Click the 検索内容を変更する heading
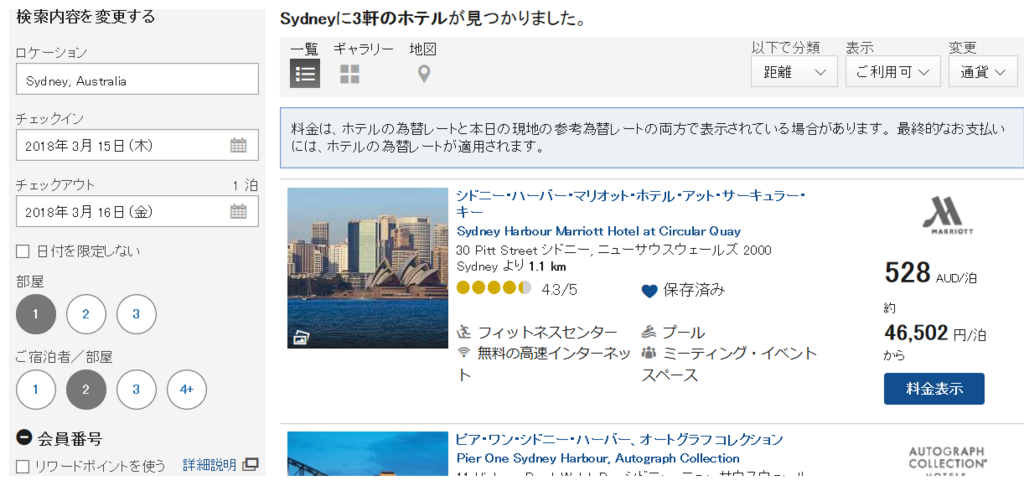The height and width of the screenshot is (491, 1024). click(x=86, y=17)
